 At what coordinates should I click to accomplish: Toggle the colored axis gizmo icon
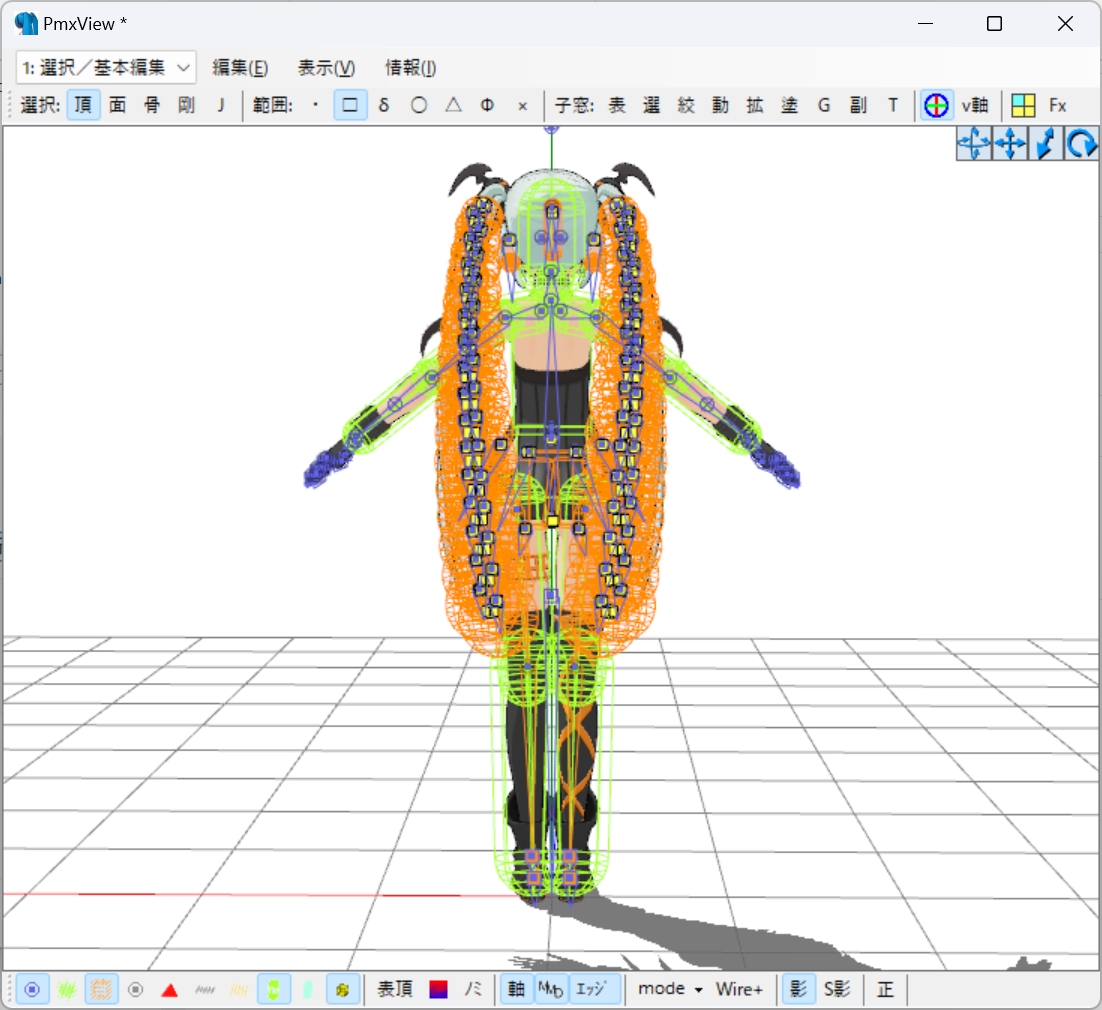[936, 105]
